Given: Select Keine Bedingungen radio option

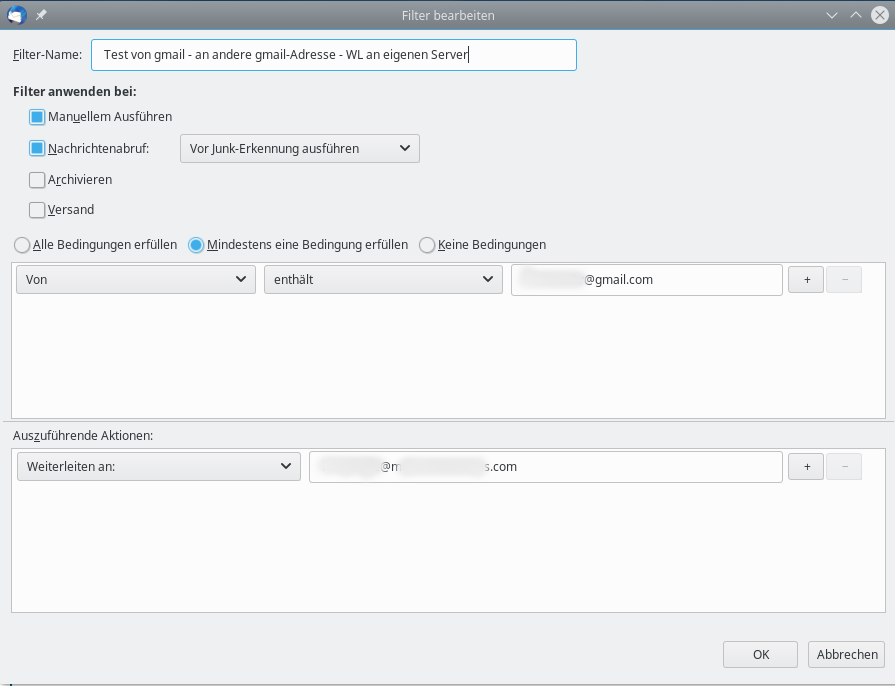Looking at the screenshot, I should coord(427,245).
